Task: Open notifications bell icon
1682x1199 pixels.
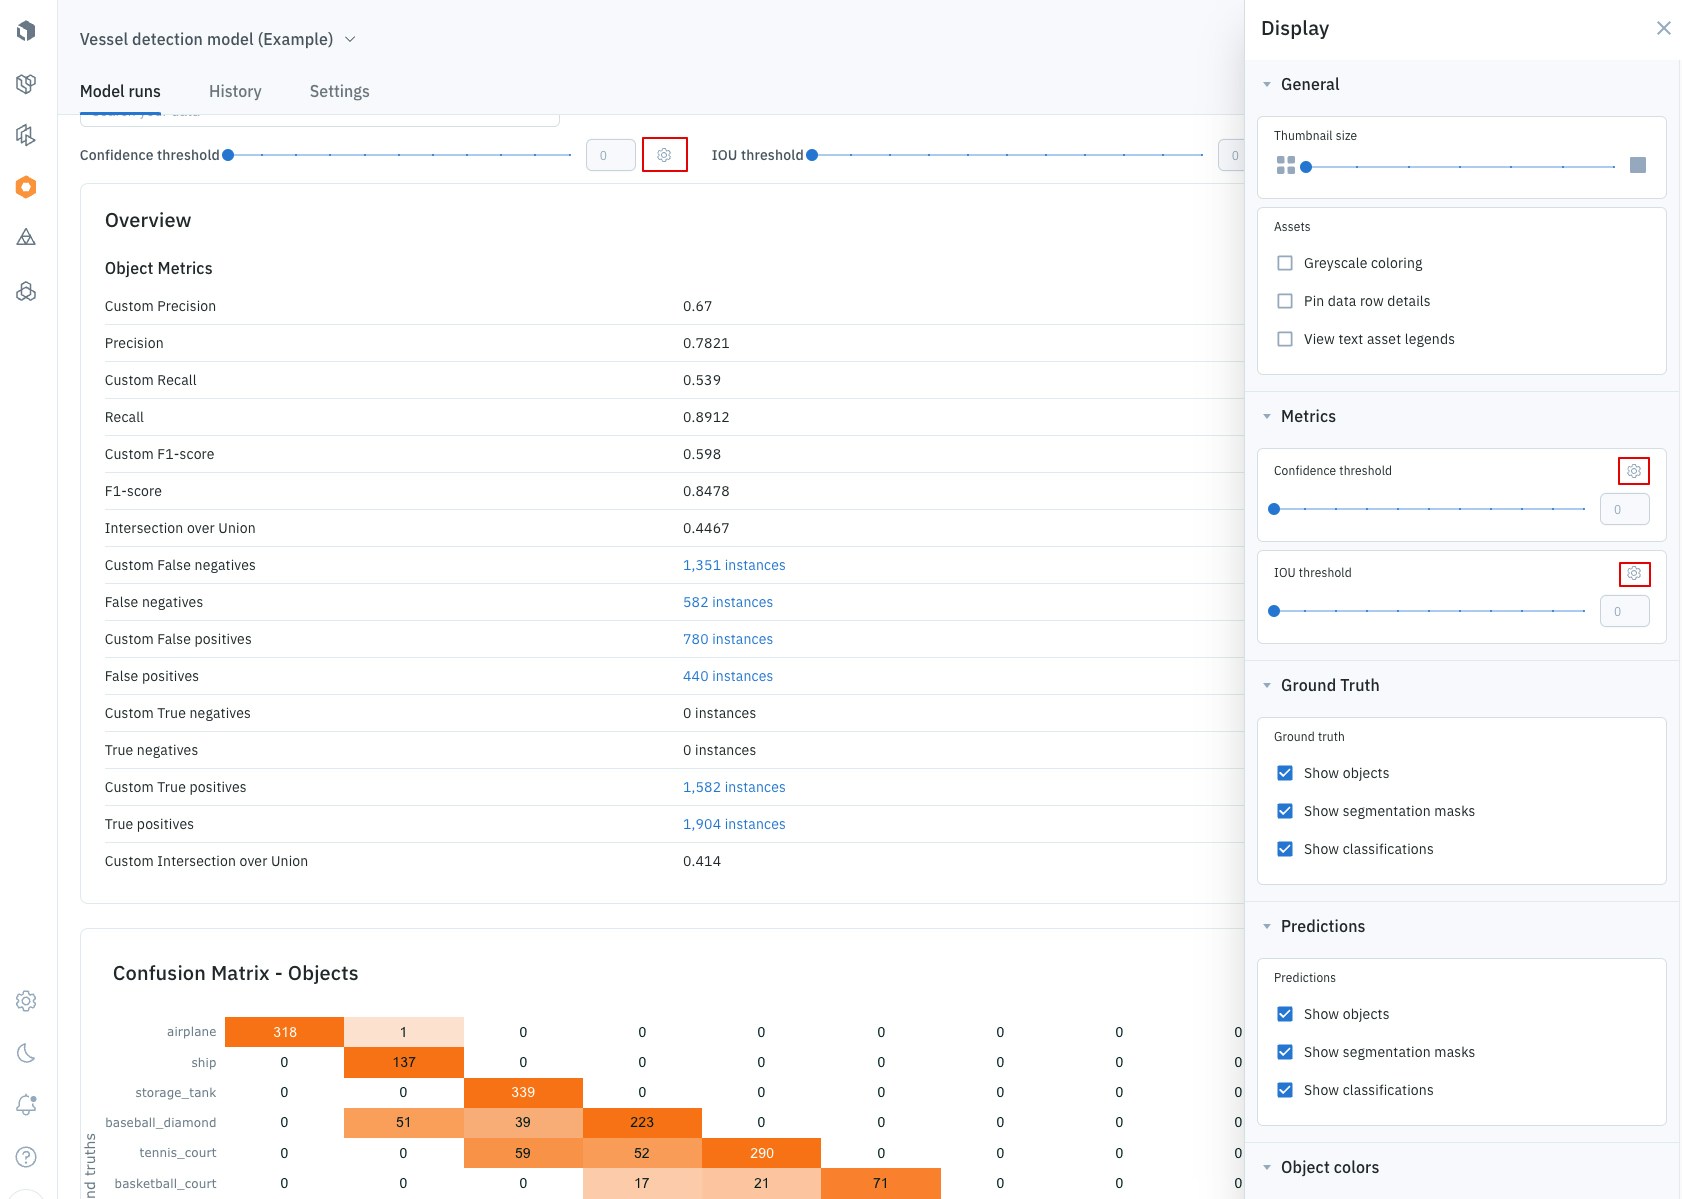Action: point(27,1105)
